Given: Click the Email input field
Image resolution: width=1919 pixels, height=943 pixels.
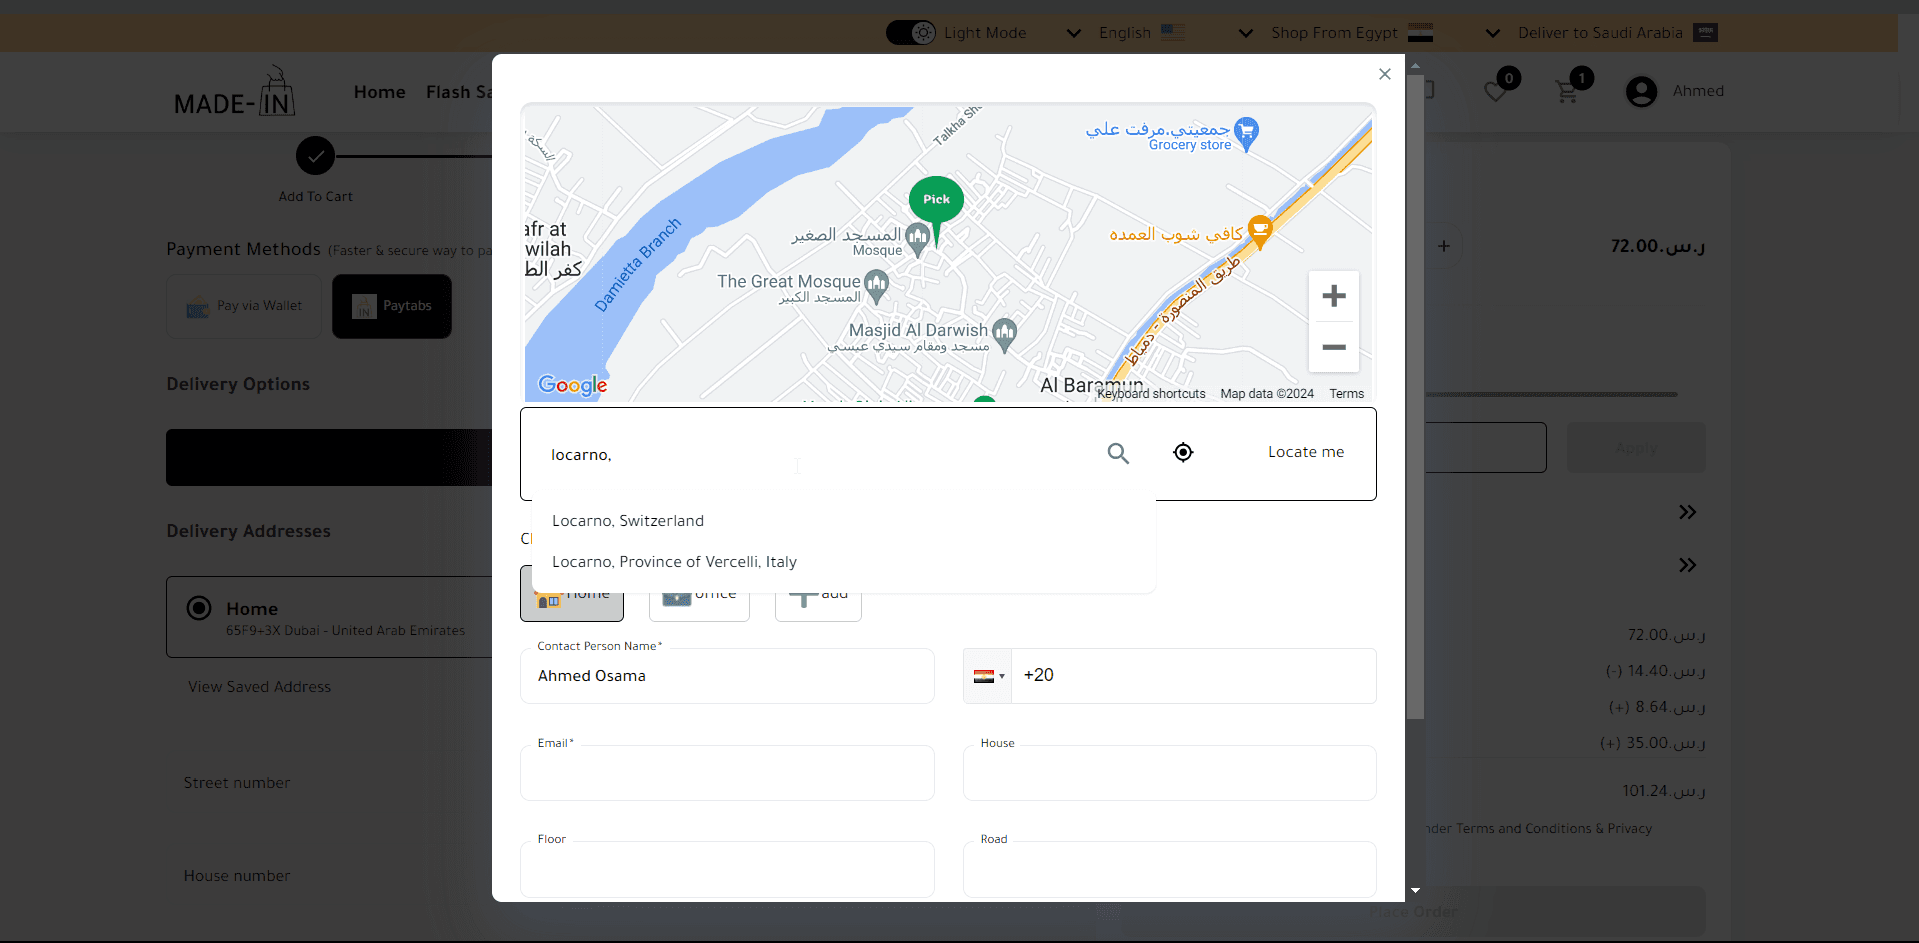Looking at the screenshot, I should pos(727,773).
